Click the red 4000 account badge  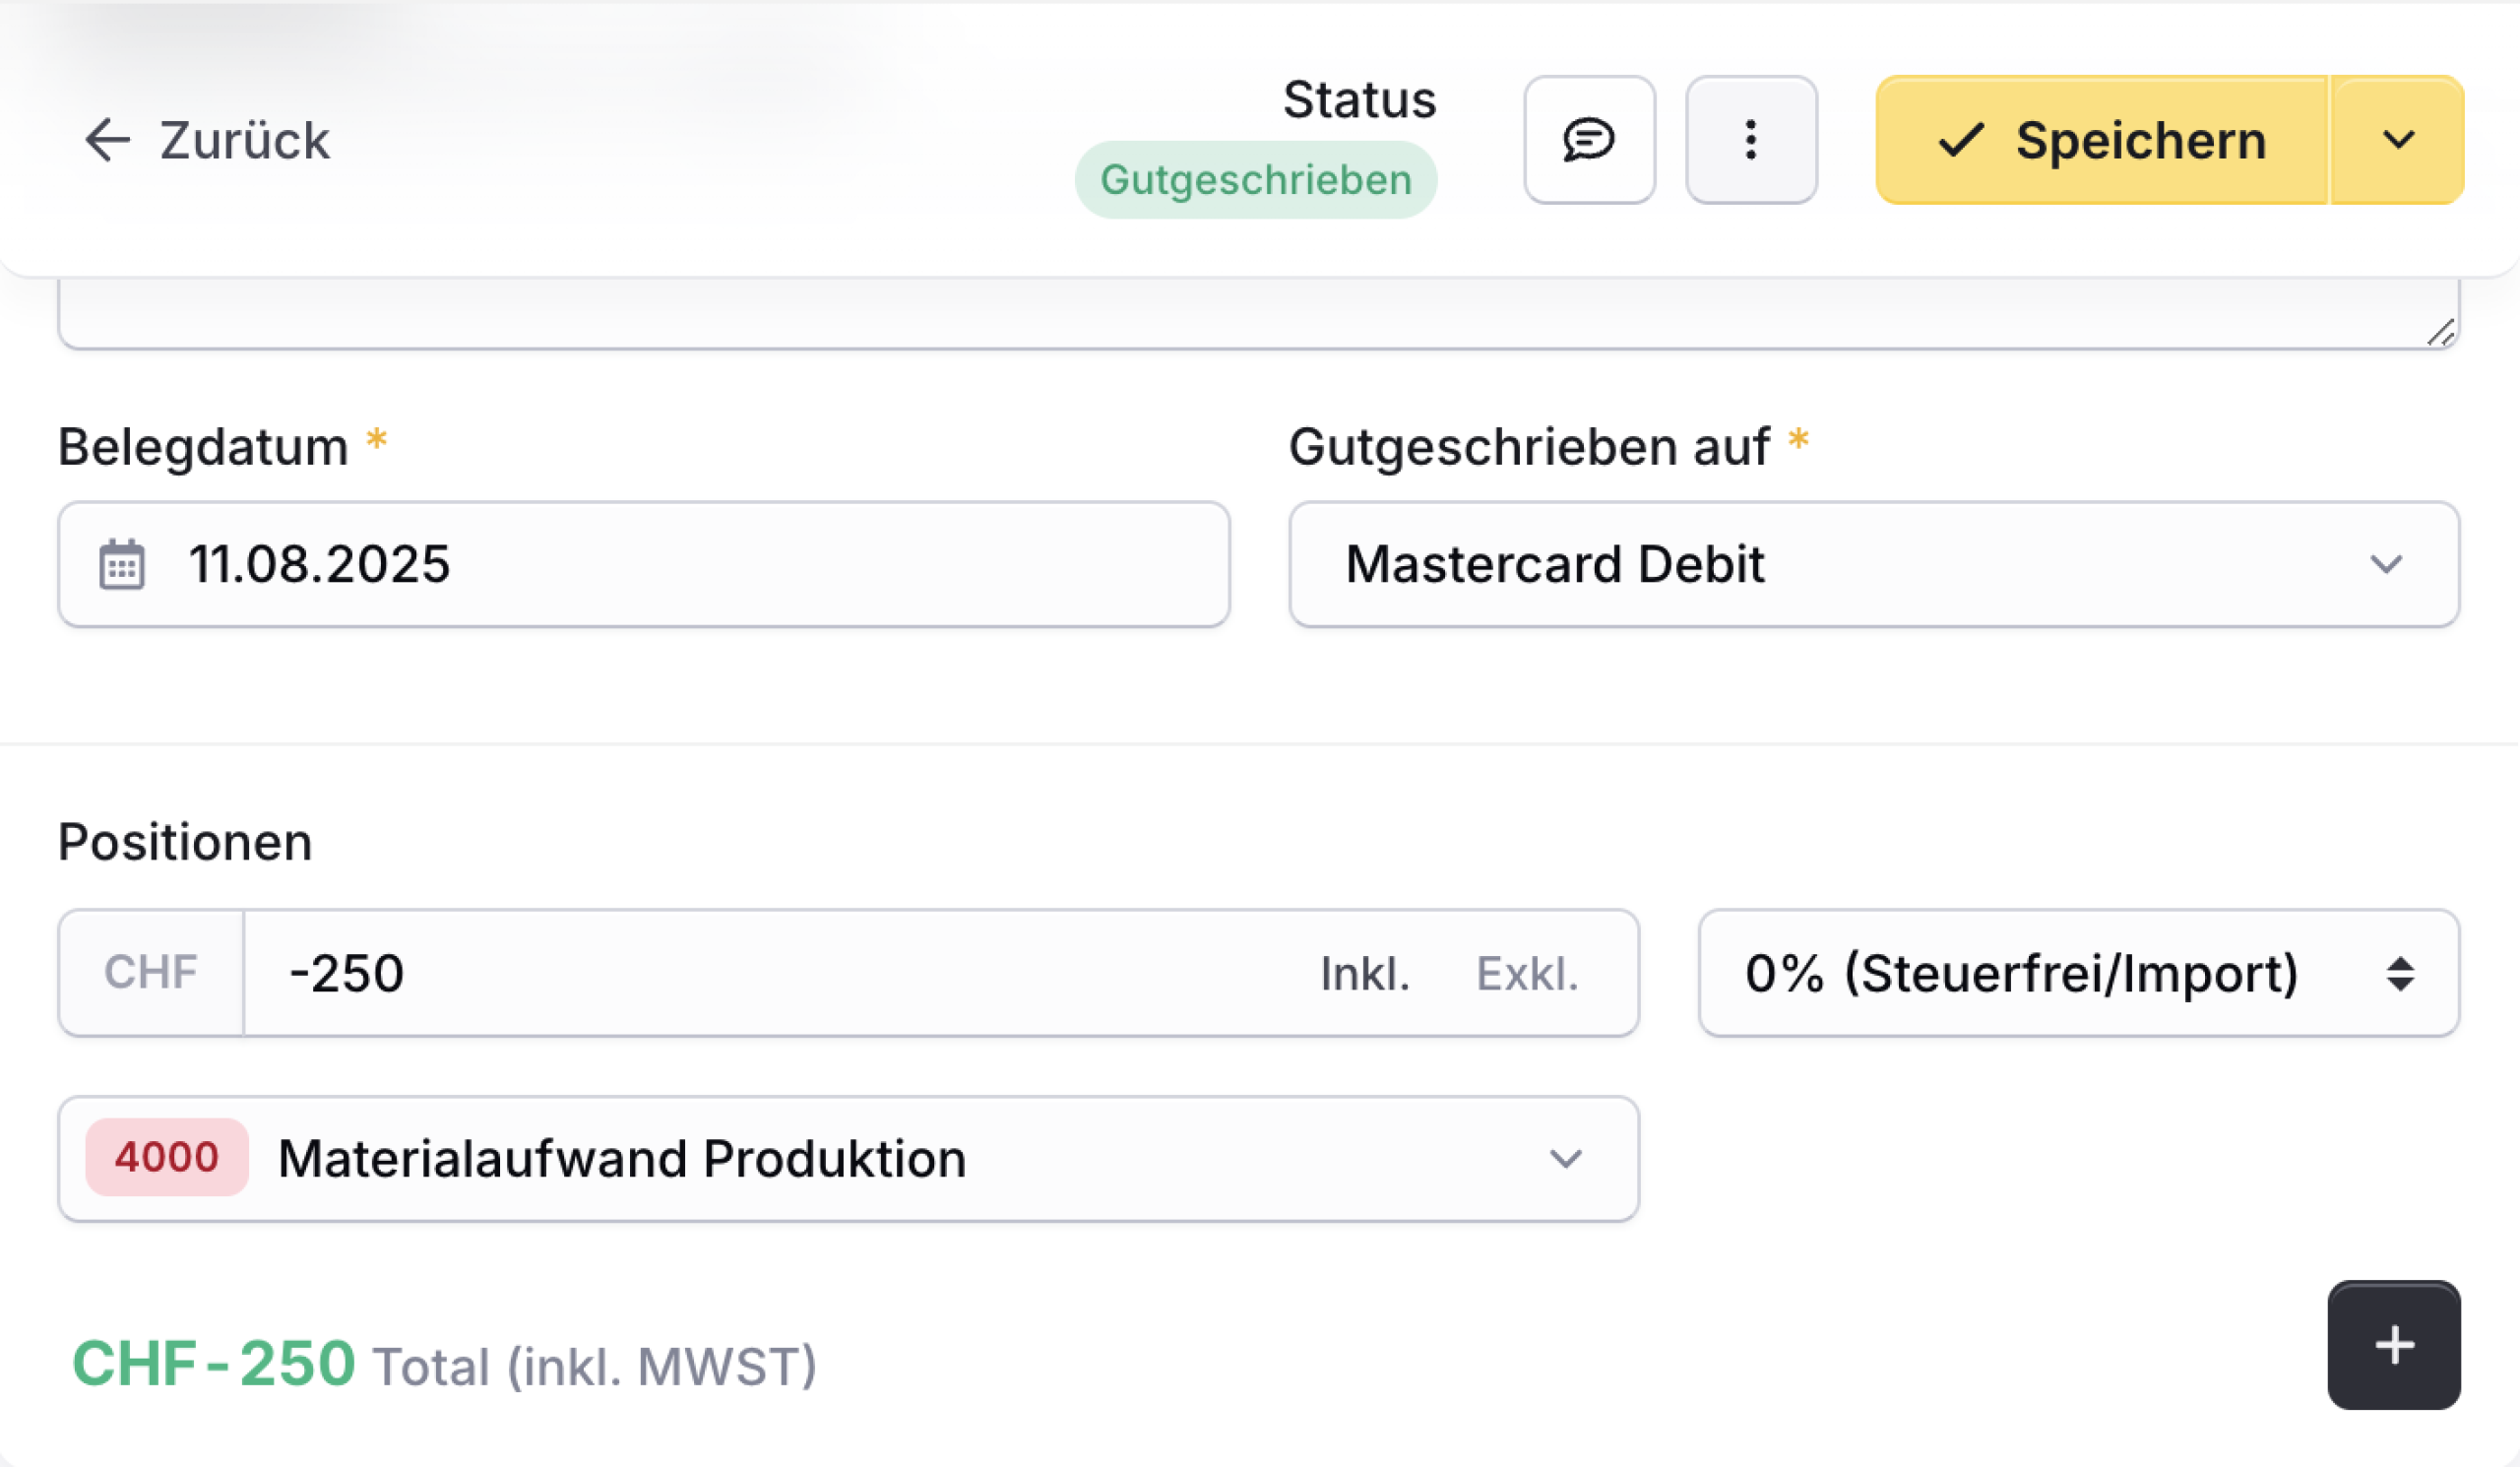tap(167, 1157)
